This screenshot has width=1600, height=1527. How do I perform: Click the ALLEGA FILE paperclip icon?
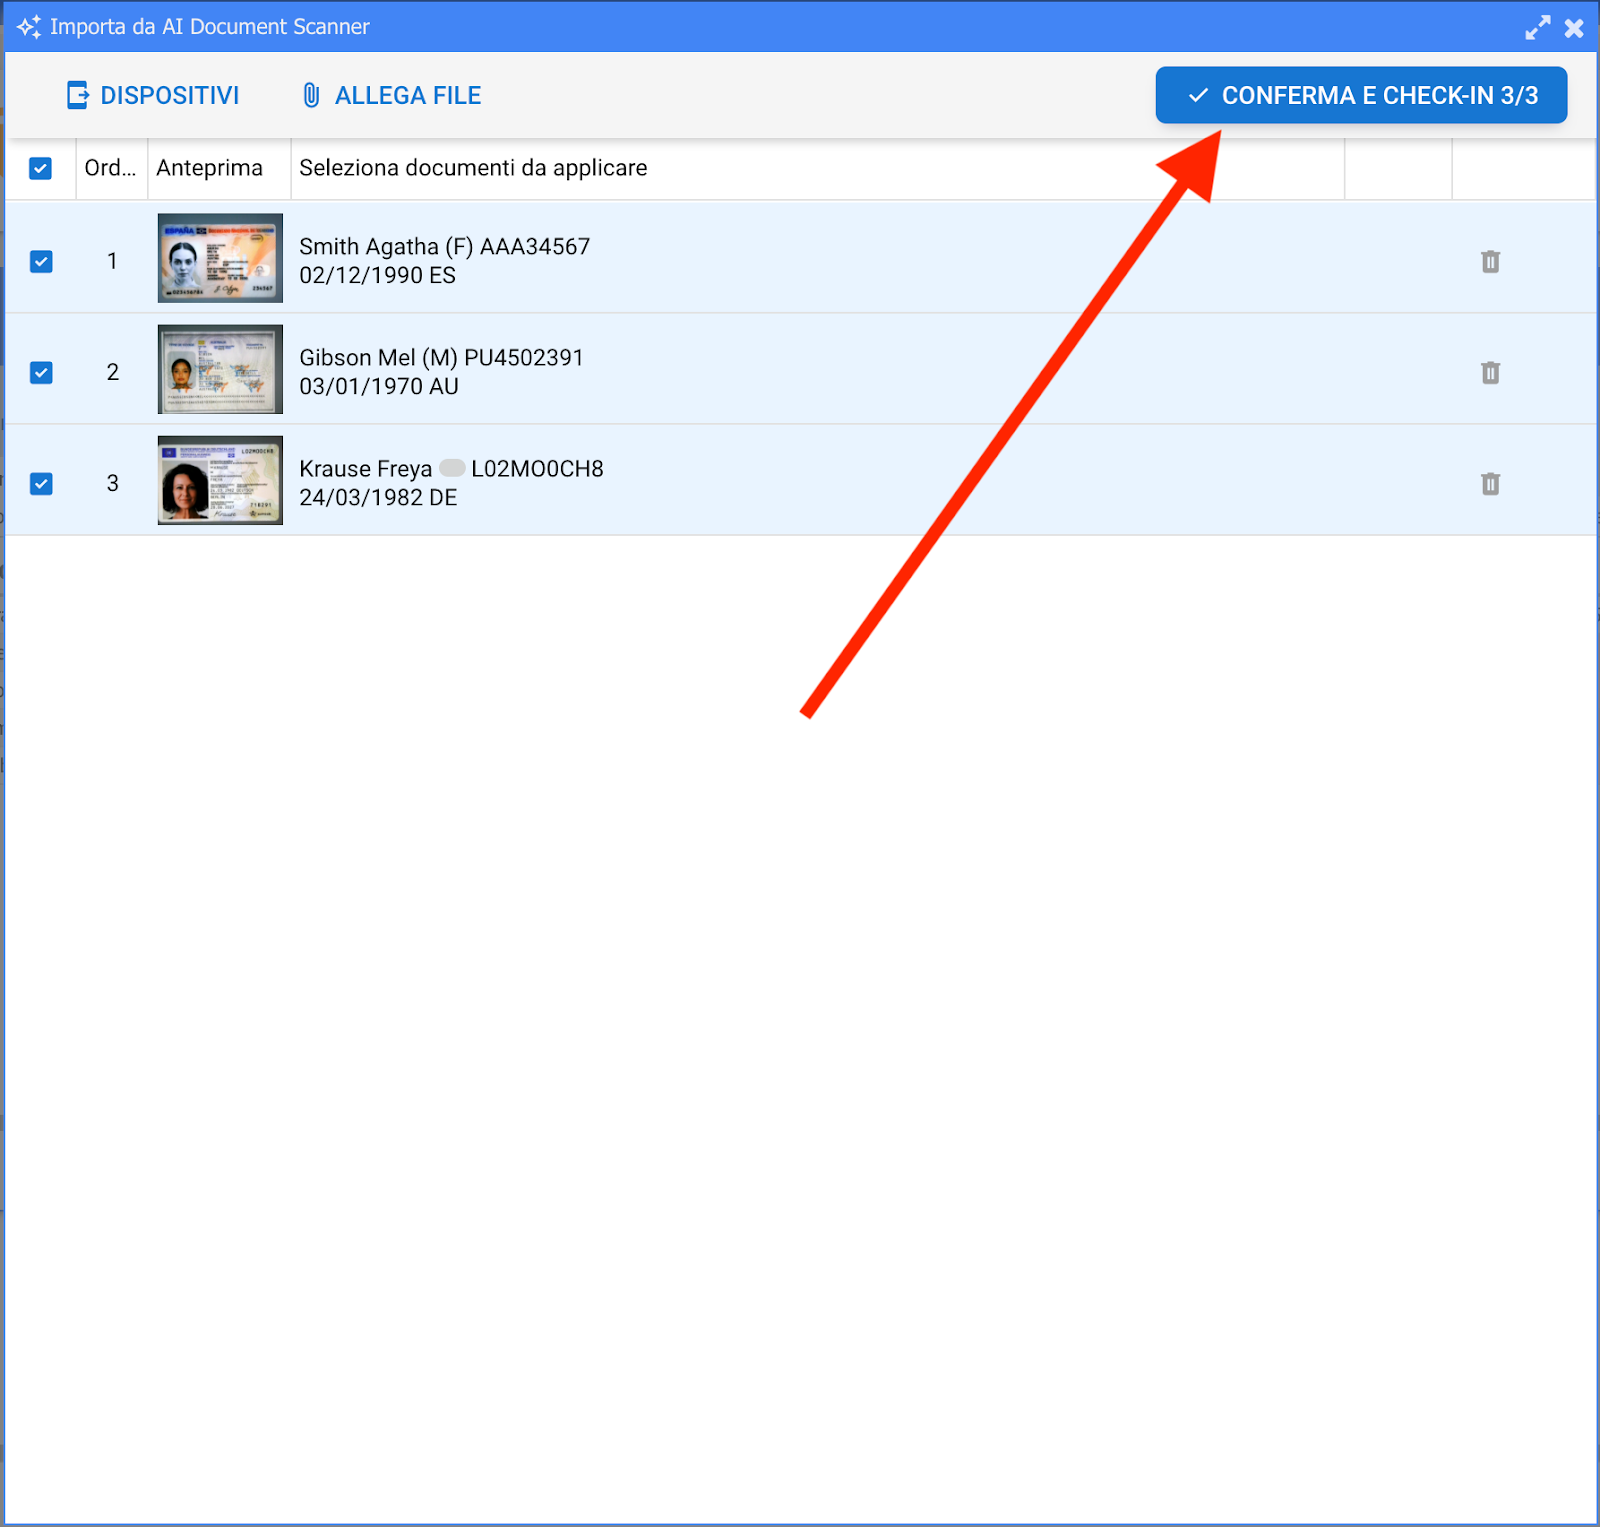[311, 95]
